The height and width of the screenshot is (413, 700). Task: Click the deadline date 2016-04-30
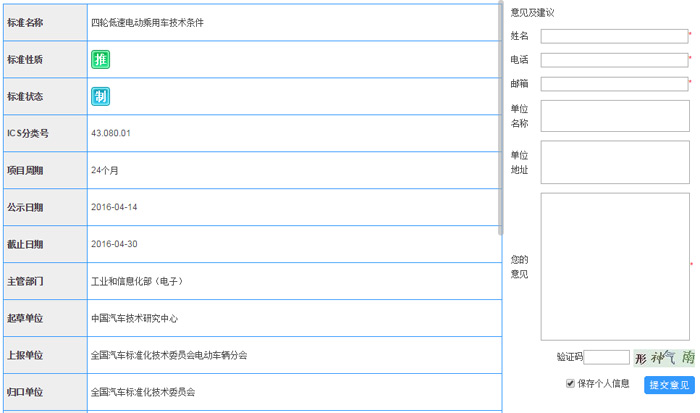[114, 244]
